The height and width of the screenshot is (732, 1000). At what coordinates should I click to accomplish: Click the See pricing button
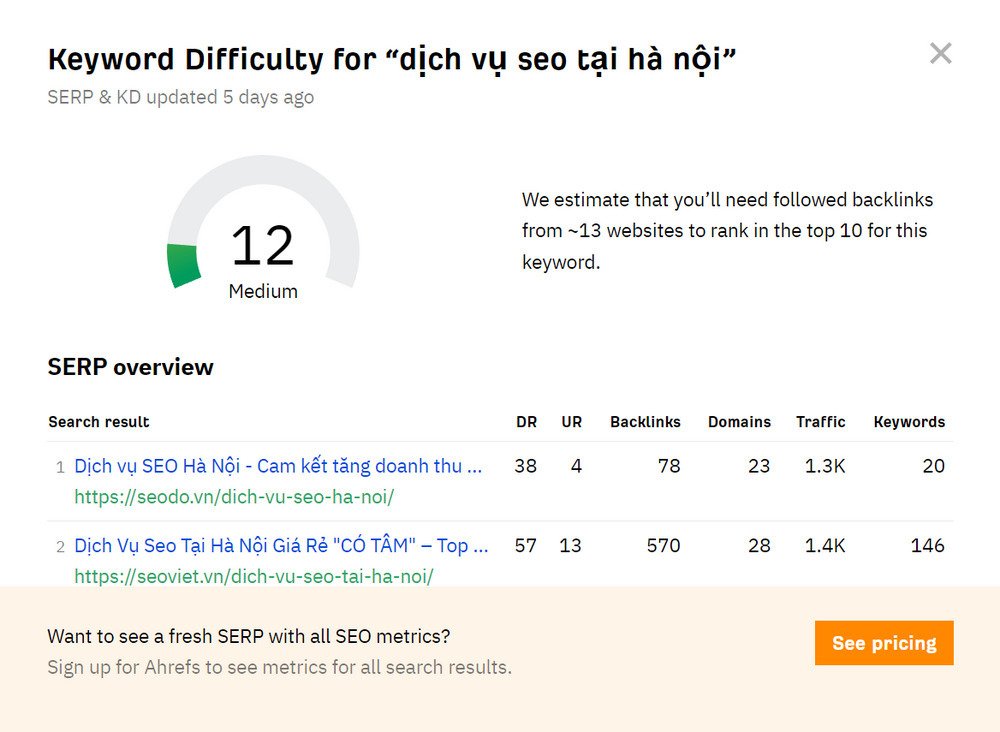tap(884, 643)
